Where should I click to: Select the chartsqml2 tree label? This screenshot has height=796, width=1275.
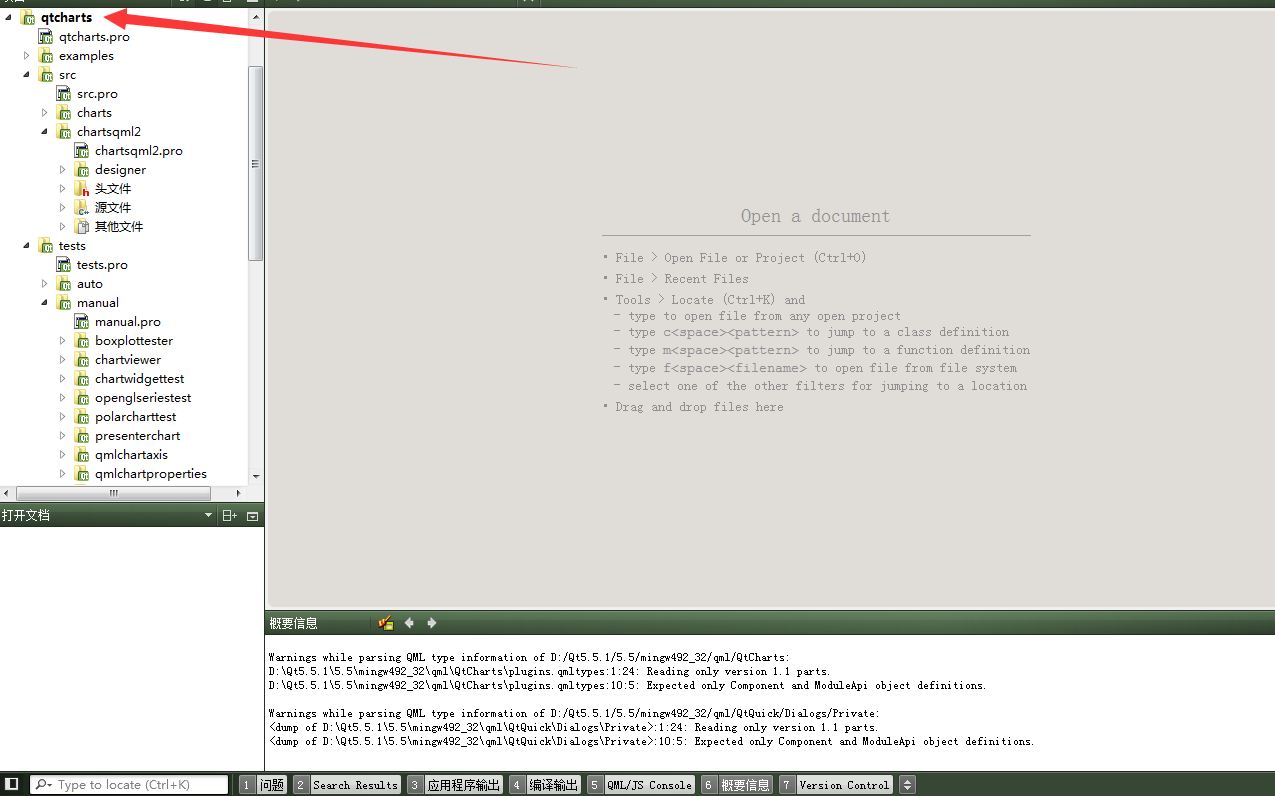coord(109,132)
